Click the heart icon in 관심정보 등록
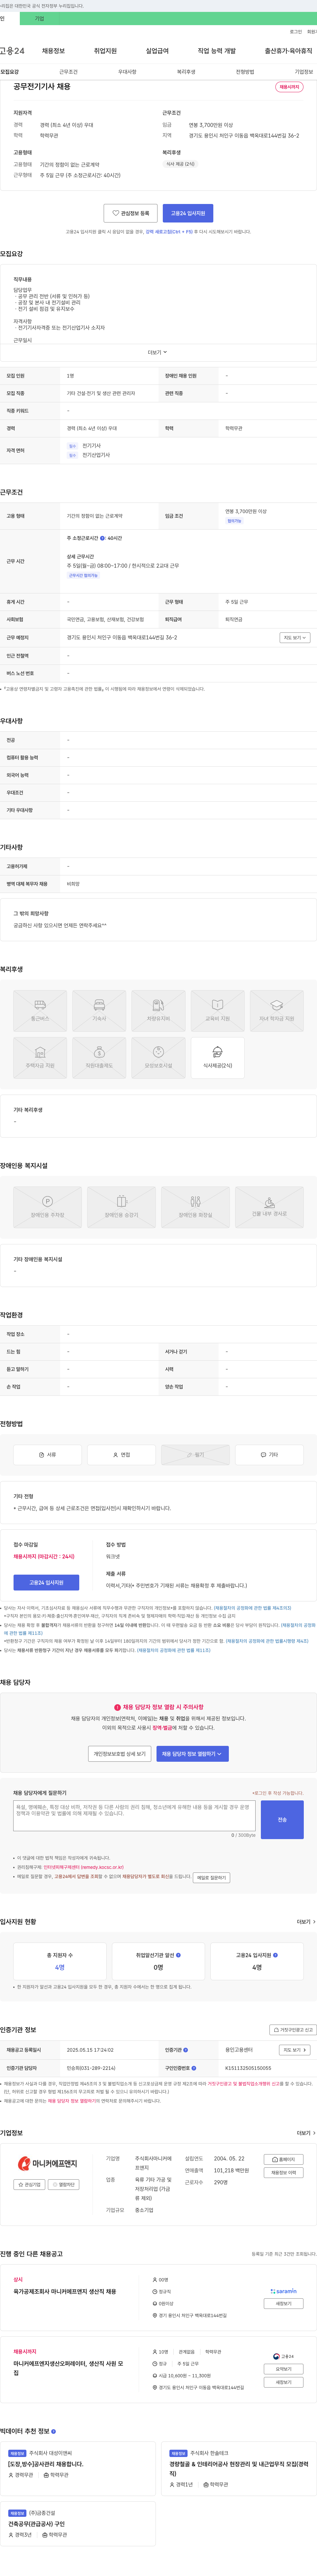317x2576 pixels. (x=116, y=213)
